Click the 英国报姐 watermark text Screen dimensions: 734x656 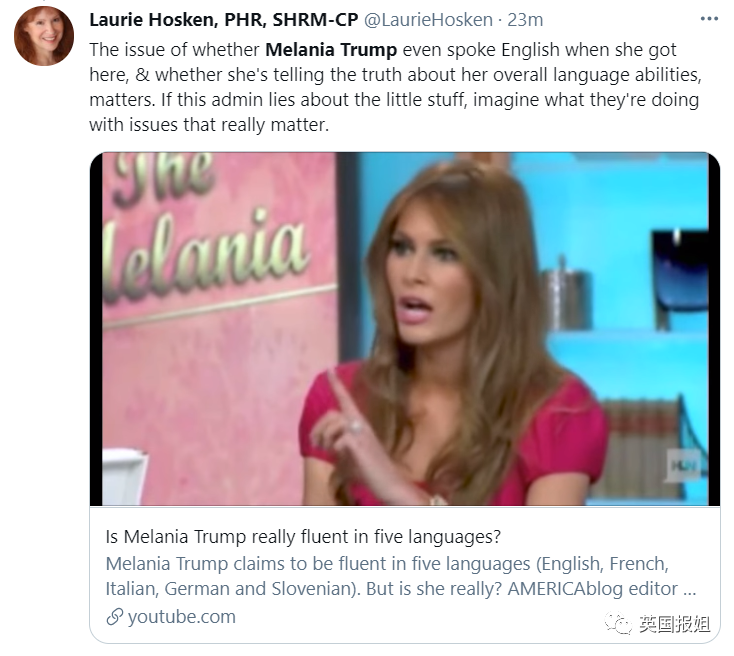[x=675, y=624]
